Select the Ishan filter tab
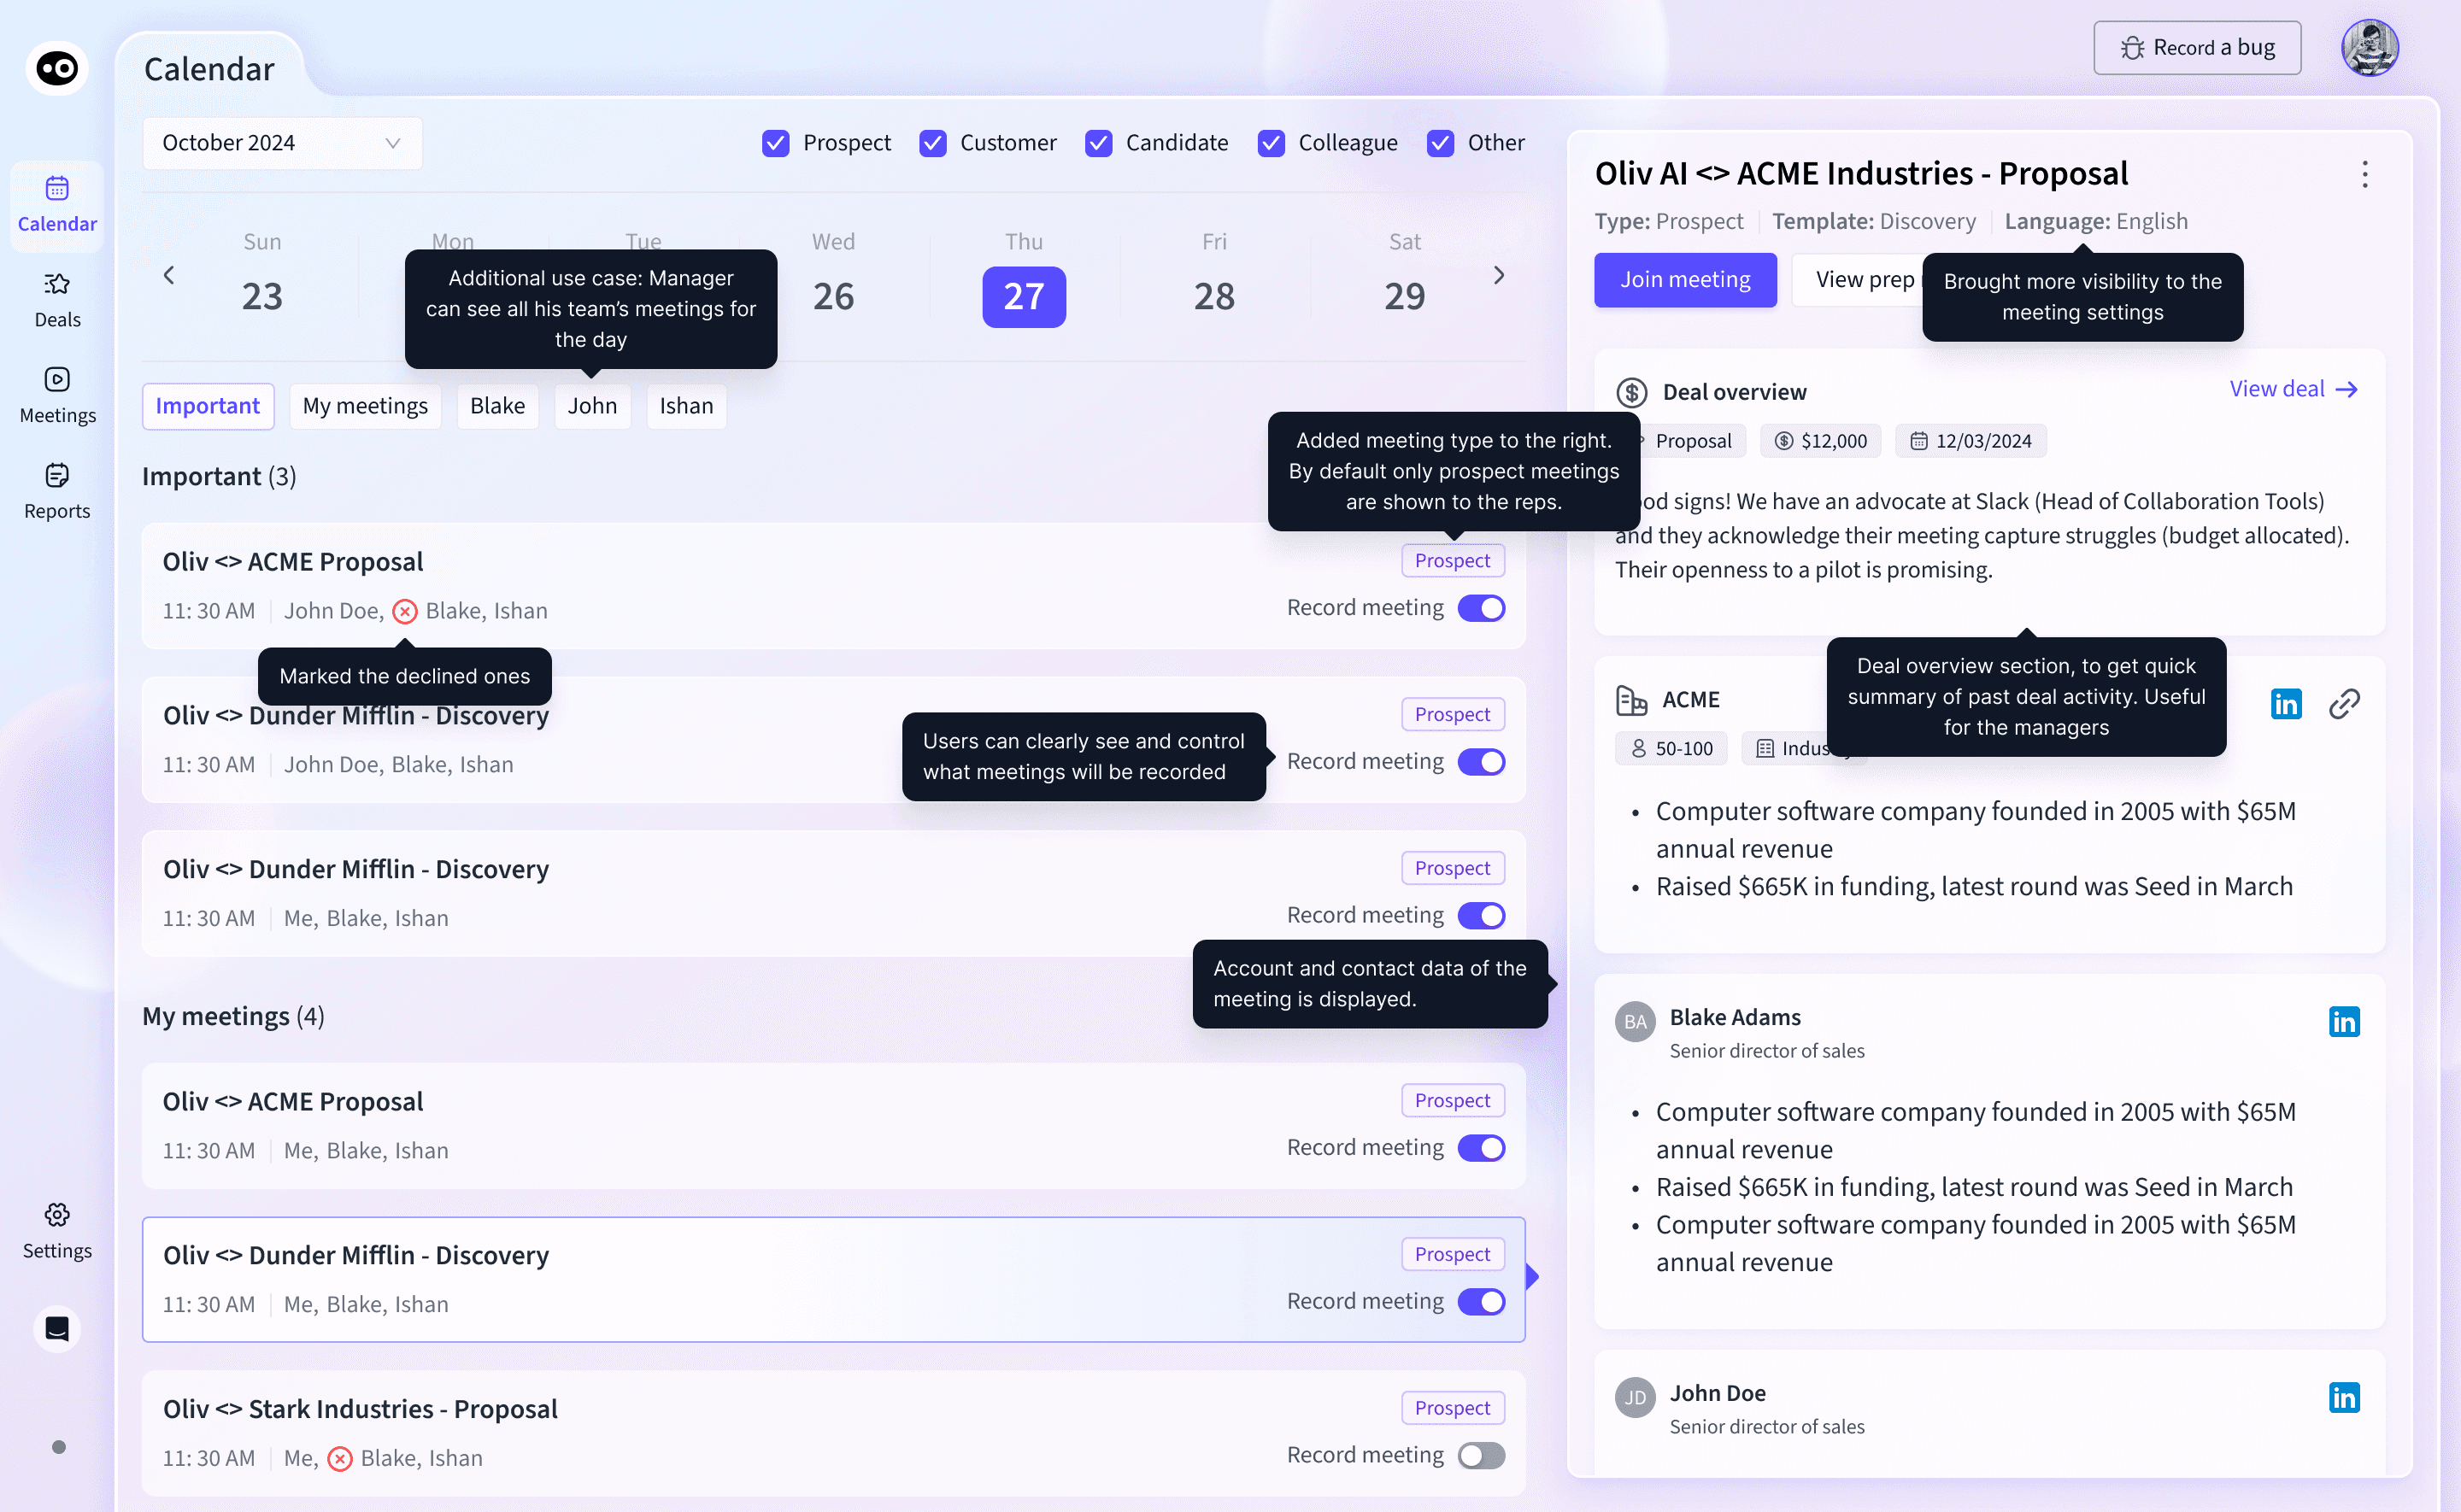This screenshot has width=2461, height=1512. [x=686, y=406]
